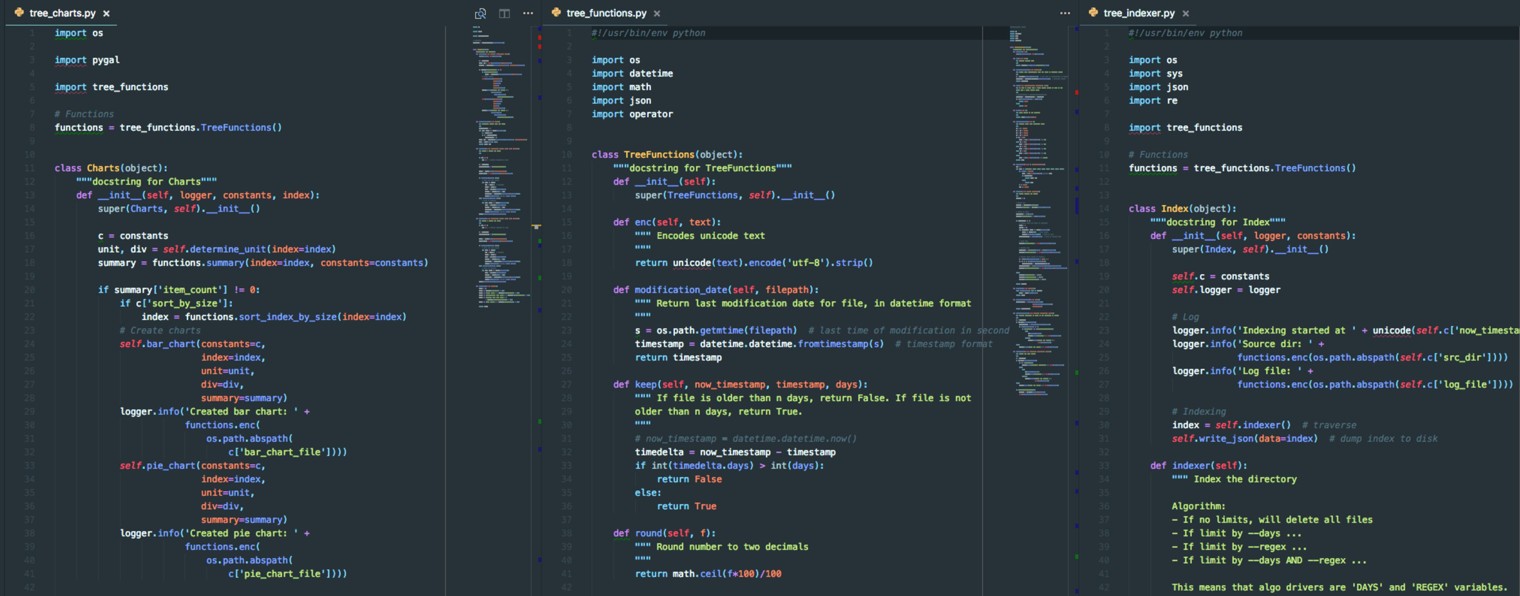The height and width of the screenshot is (596, 1520).
Task: Click 'timedelta = now_timestamp - timestamp' line
Action: tap(735, 452)
